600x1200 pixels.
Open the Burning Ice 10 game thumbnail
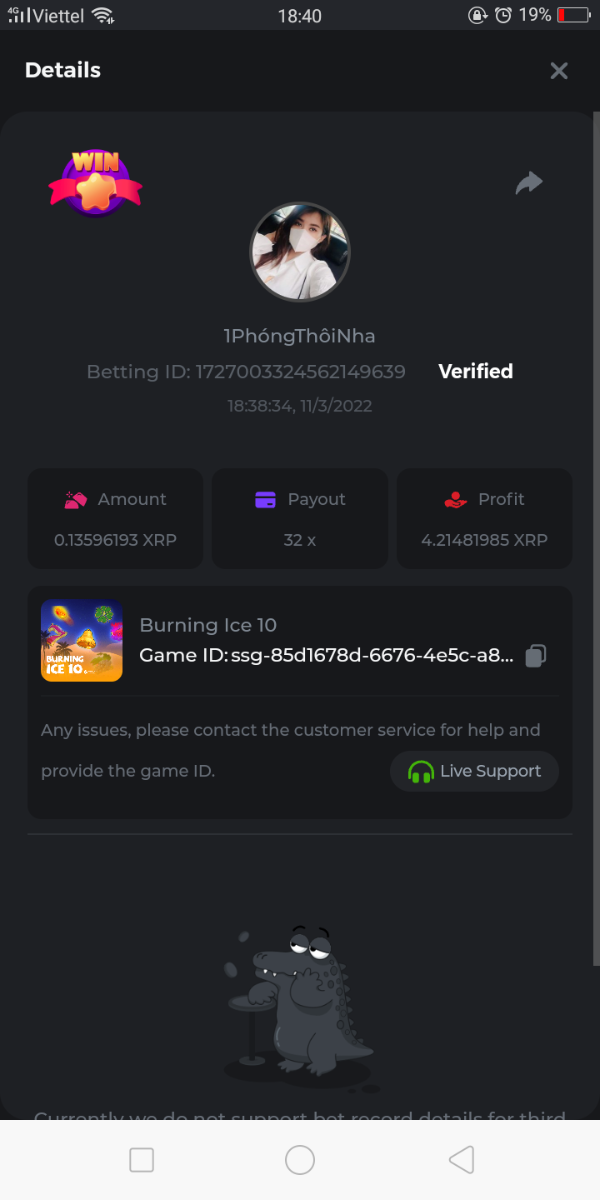82,641
